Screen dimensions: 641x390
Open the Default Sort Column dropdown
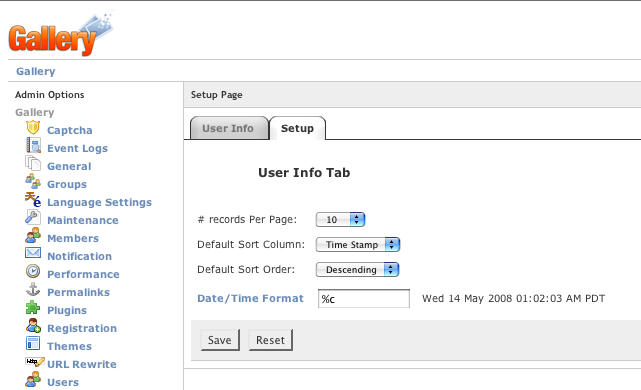coord(358,244)
